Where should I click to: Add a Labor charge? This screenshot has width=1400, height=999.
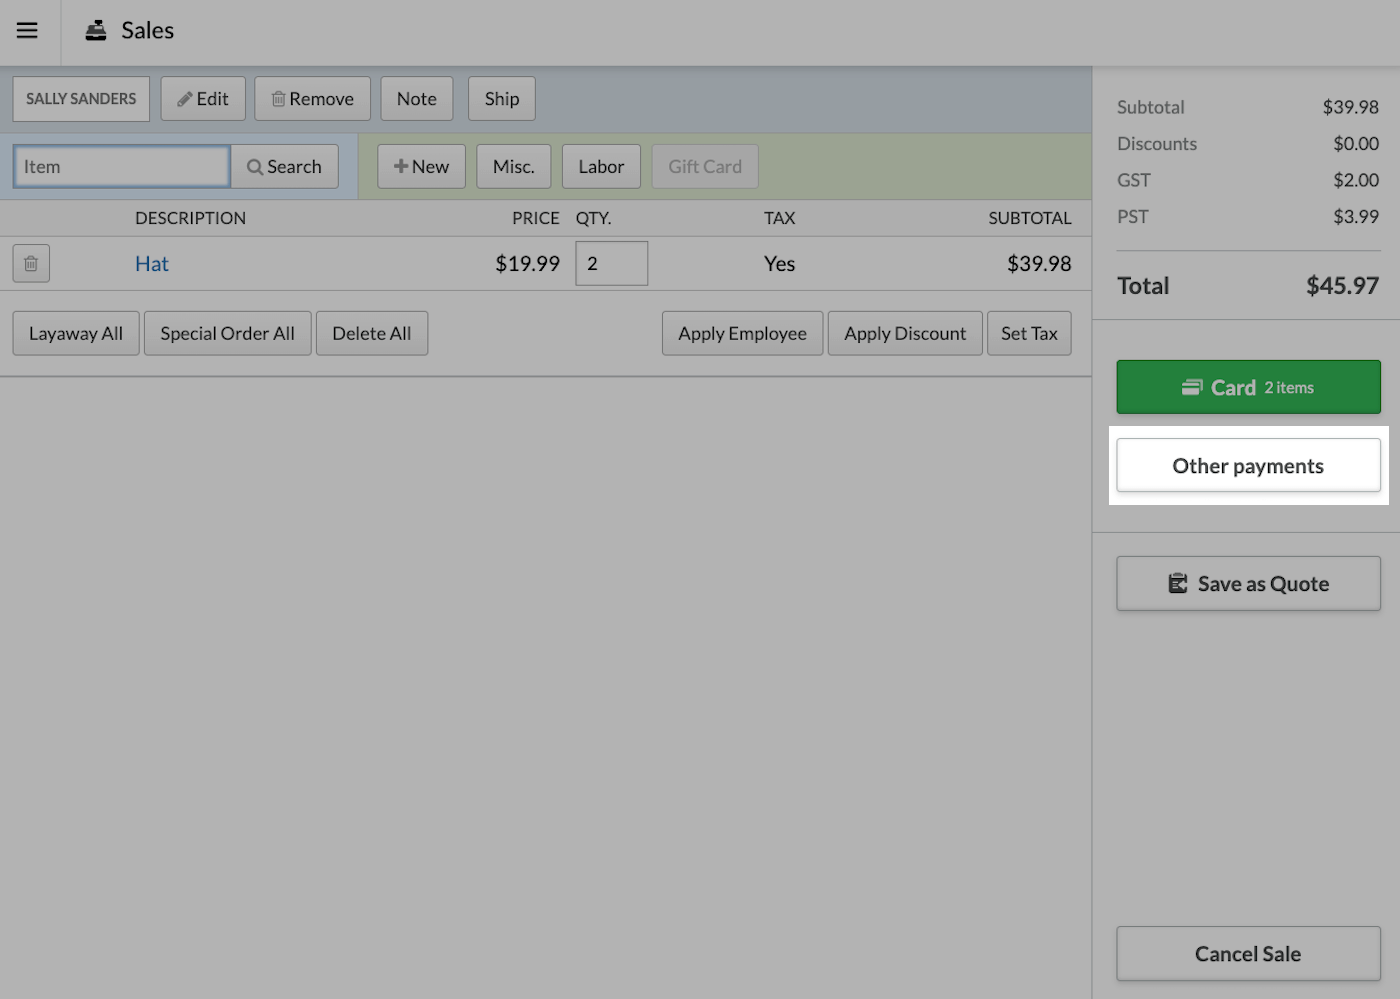(601, 167)
